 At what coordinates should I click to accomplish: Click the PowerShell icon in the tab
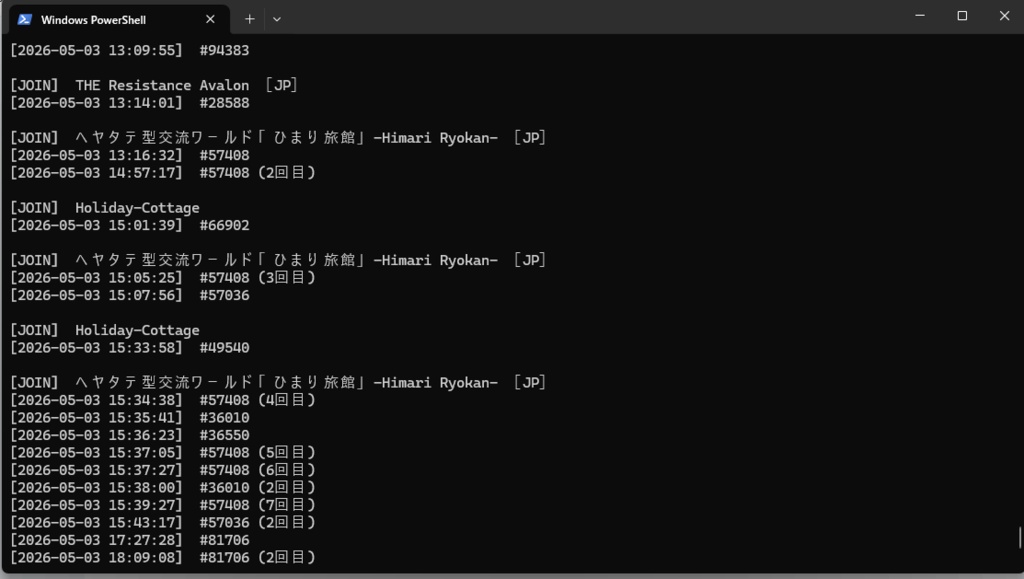[x=25, y=20]
